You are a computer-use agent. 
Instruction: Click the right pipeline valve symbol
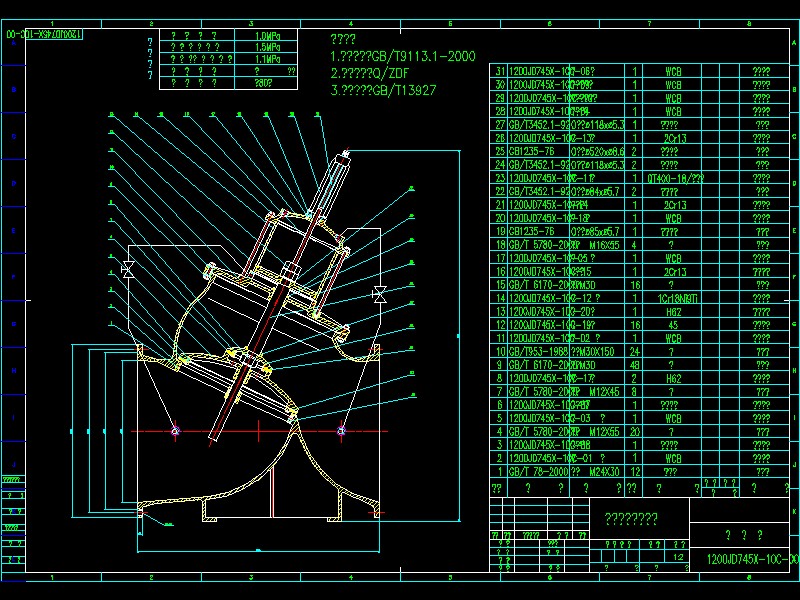(x=379, y=294)
